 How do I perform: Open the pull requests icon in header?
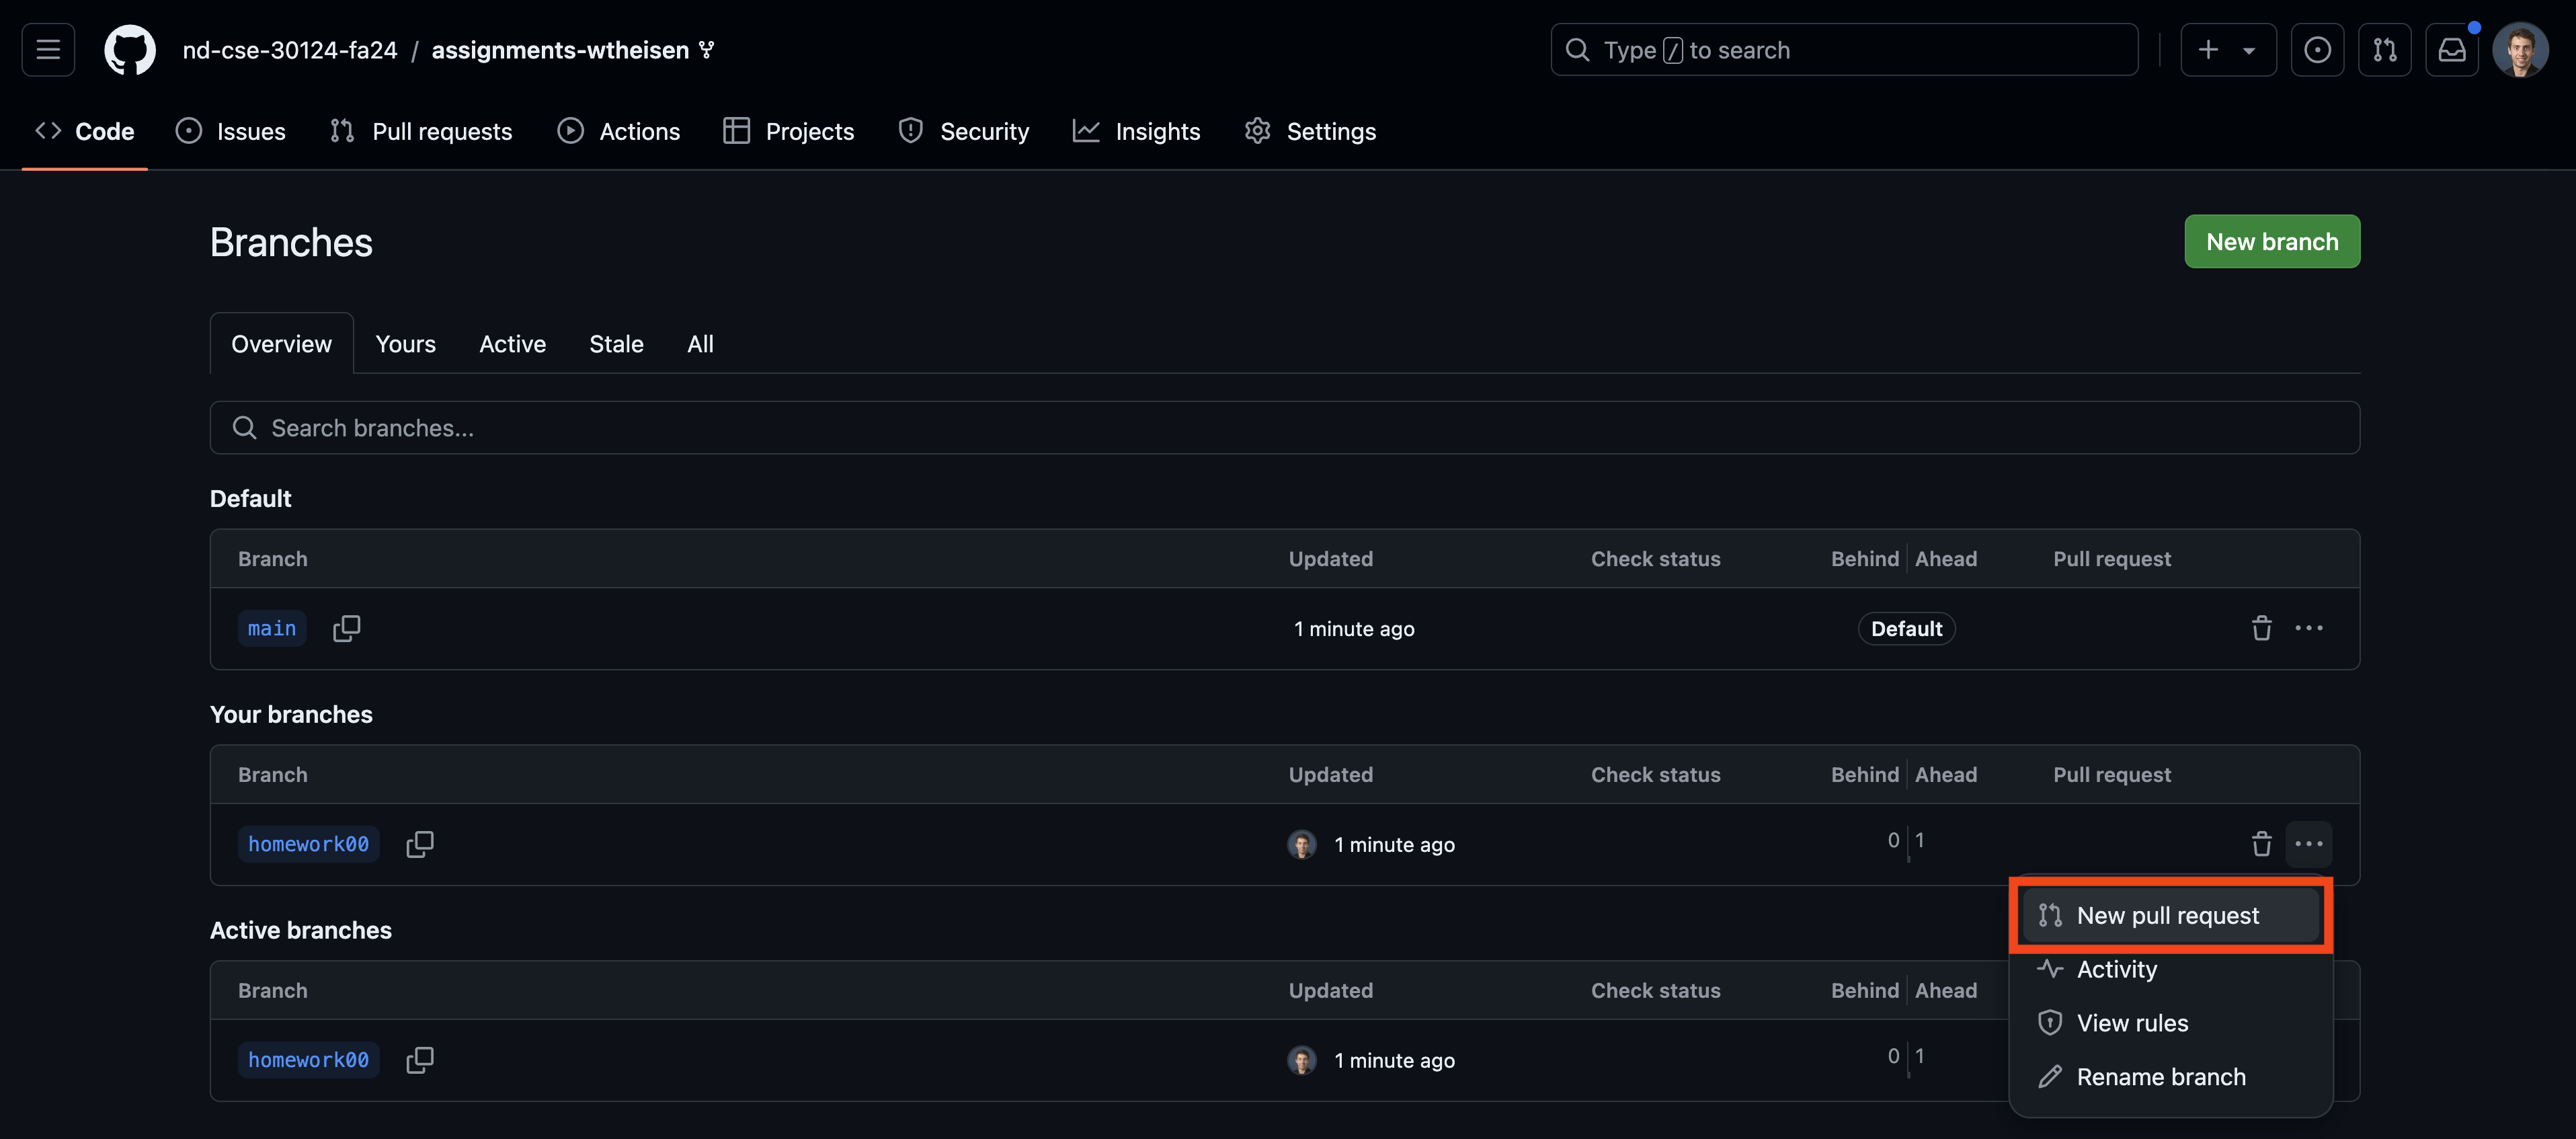[x=2384, y=50]
